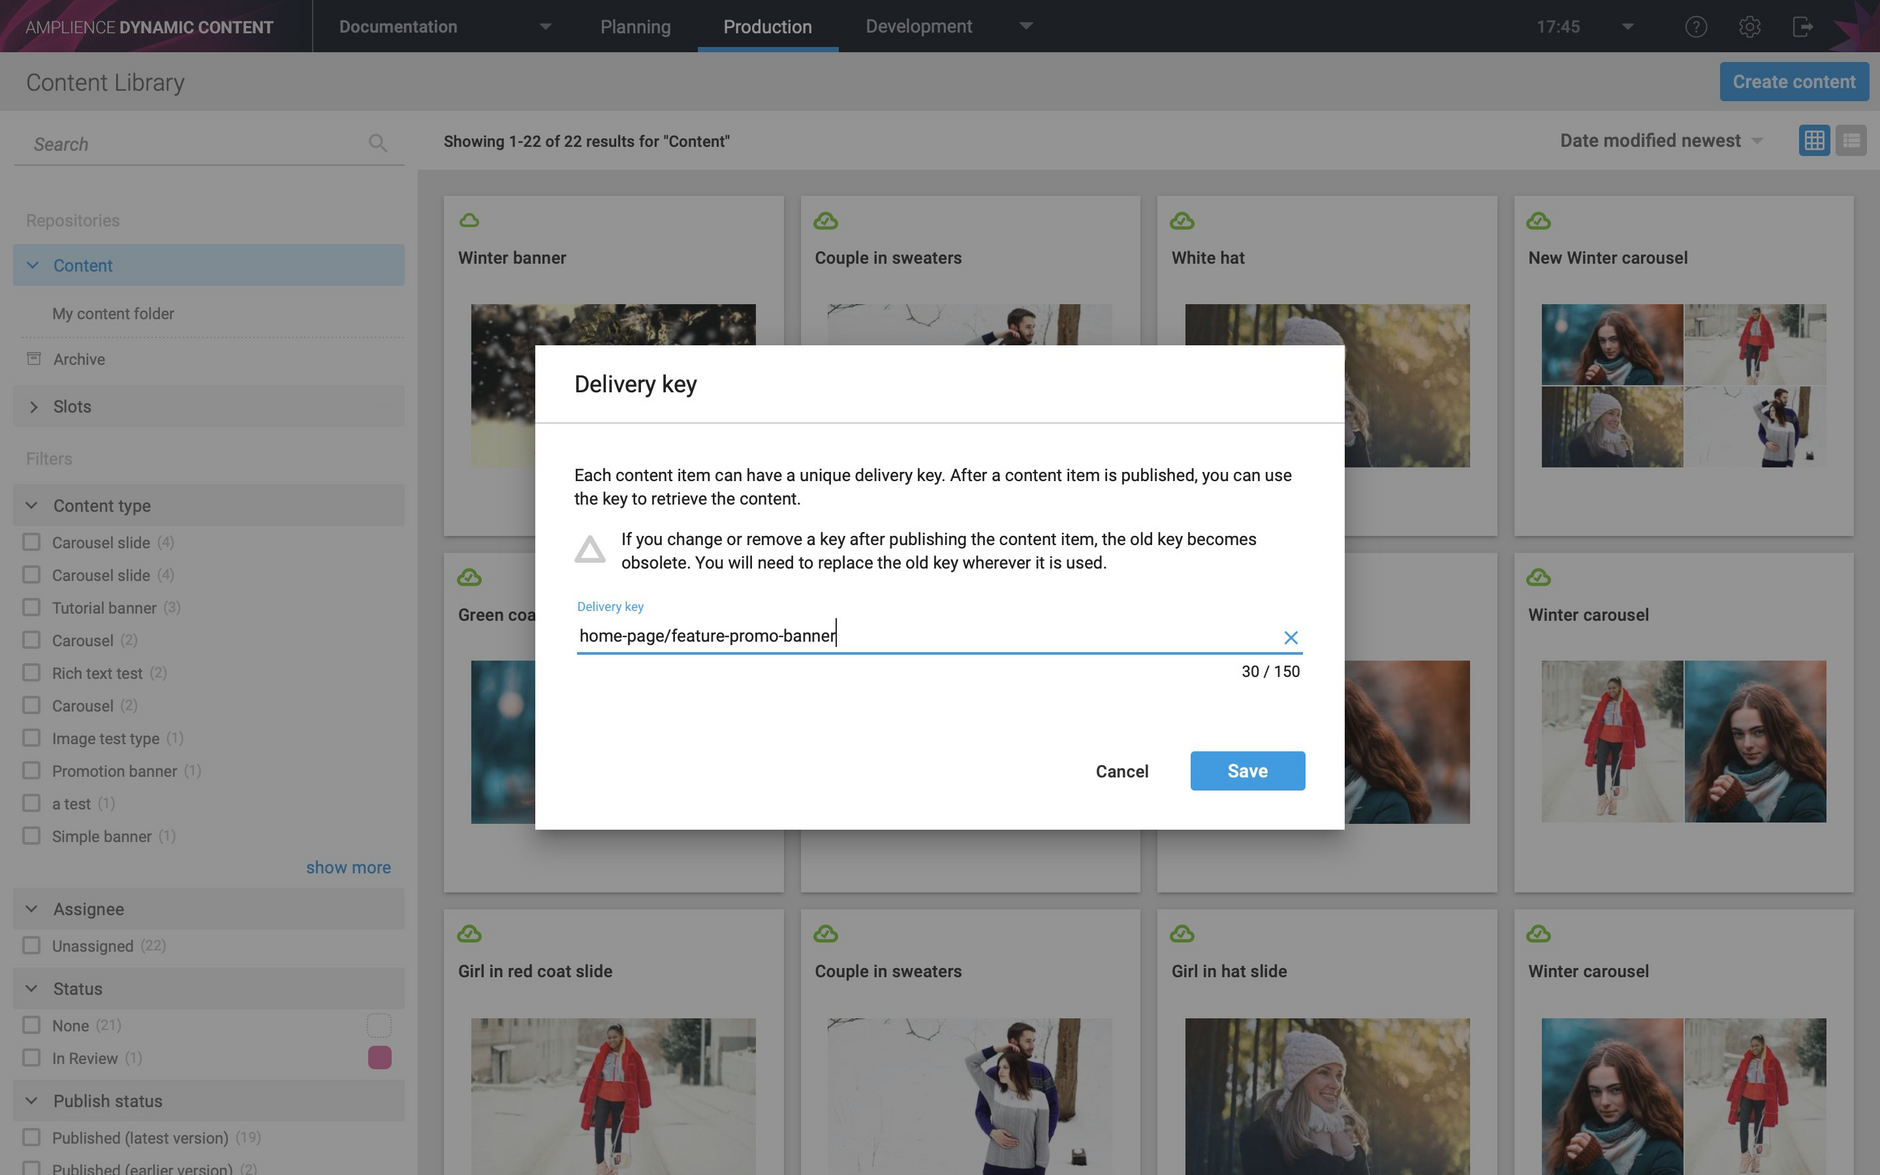The width and height of the screenshot is (1880, 1175).
Task: Click inside the Delivery key text field
Action: (x=900, y=635)
